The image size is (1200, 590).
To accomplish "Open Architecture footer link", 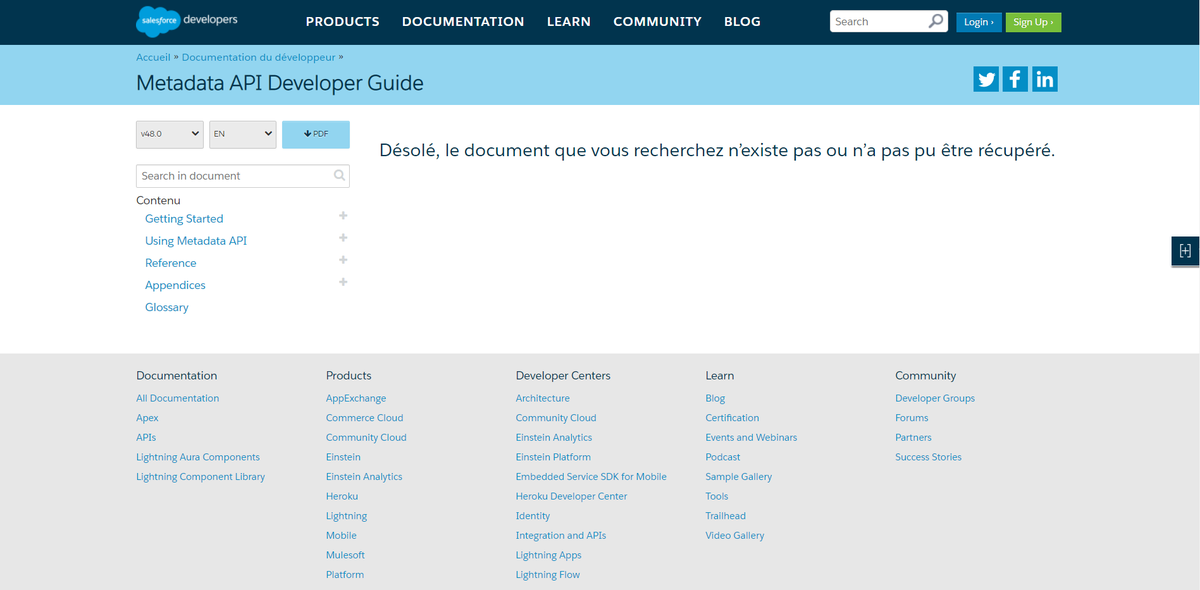I will tap(543, 398).
